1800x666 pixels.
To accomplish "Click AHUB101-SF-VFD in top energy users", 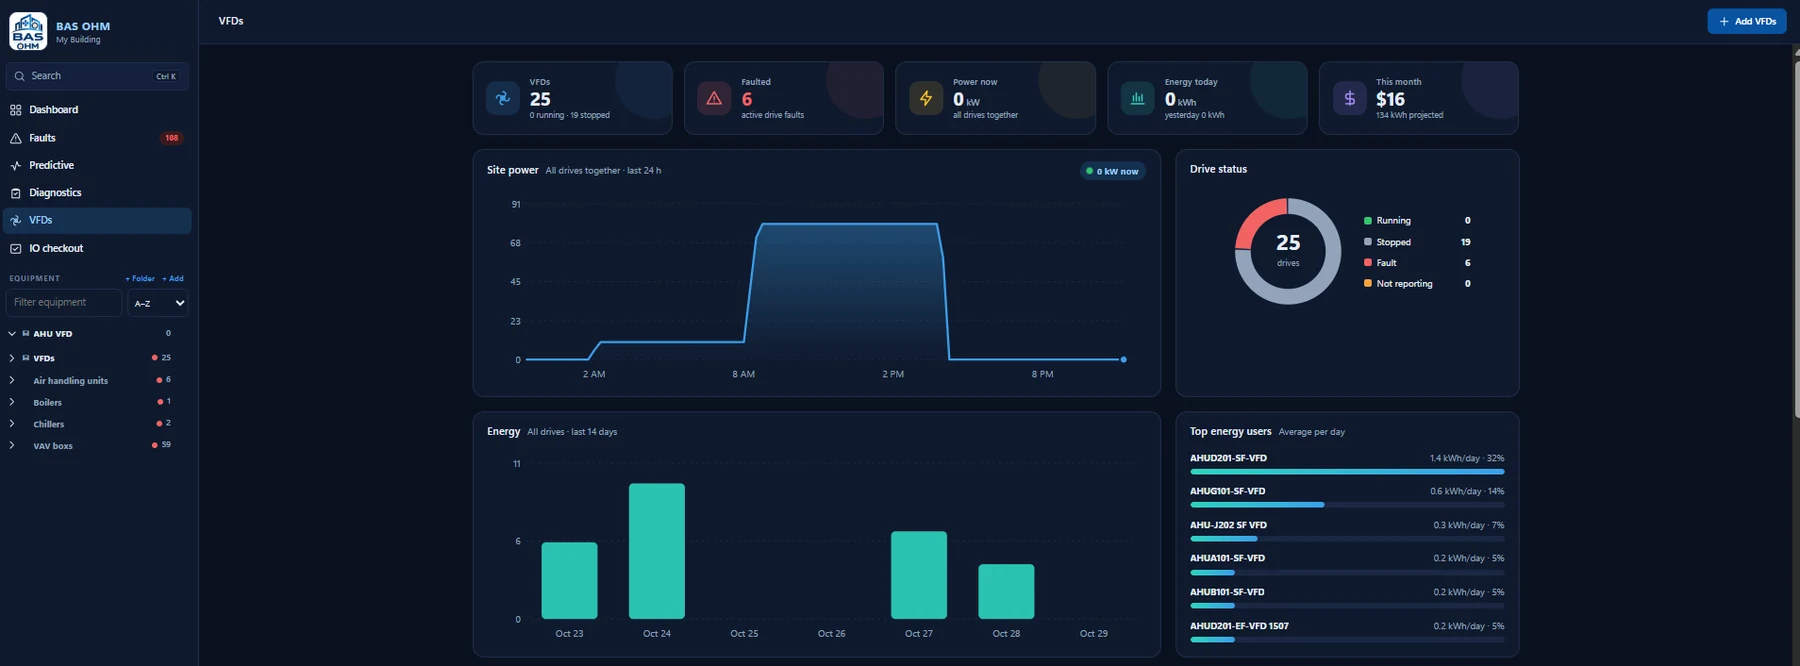I will pos(1227,592).
